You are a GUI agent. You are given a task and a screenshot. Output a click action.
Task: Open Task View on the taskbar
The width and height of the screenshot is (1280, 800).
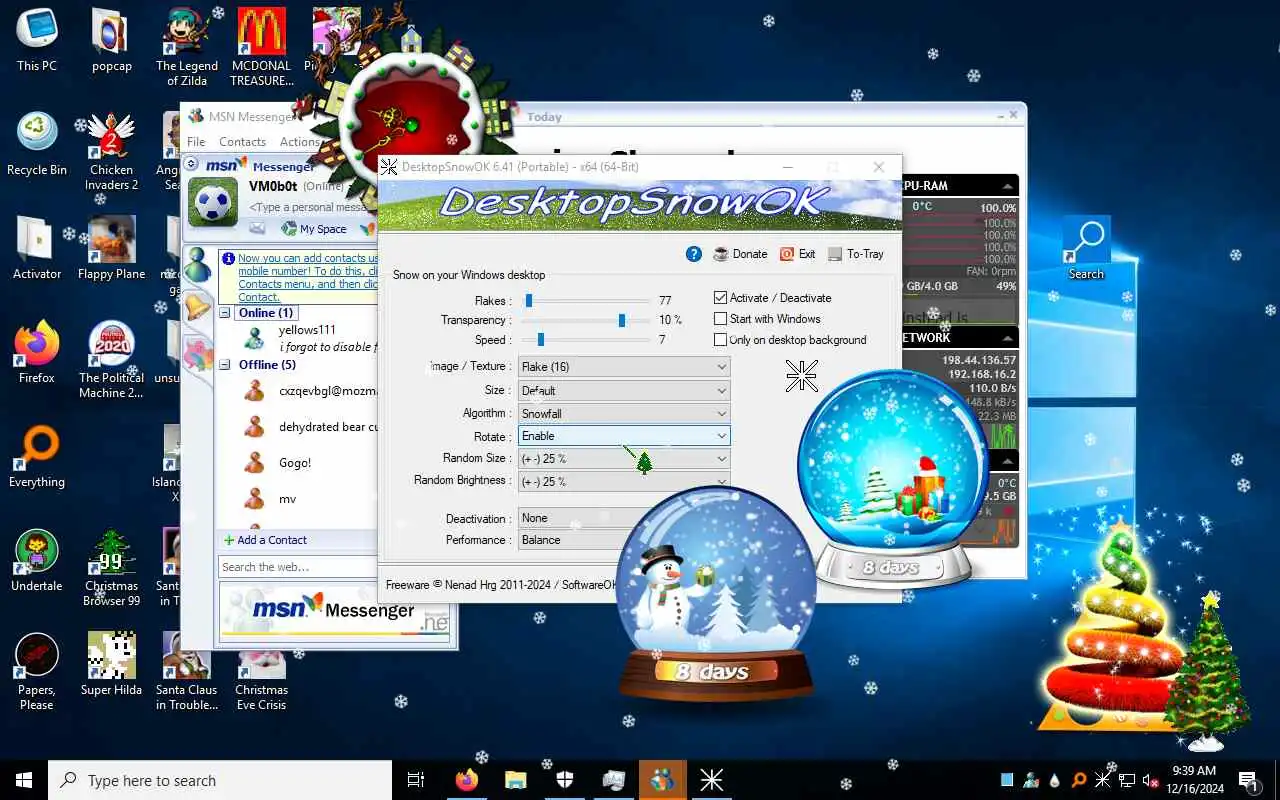416,780
